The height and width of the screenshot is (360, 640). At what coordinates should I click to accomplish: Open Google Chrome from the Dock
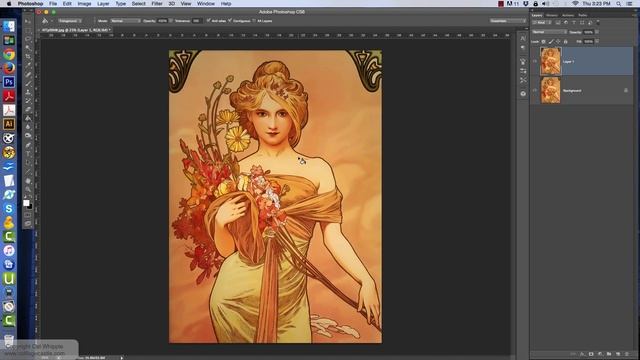tap(9, 54)
